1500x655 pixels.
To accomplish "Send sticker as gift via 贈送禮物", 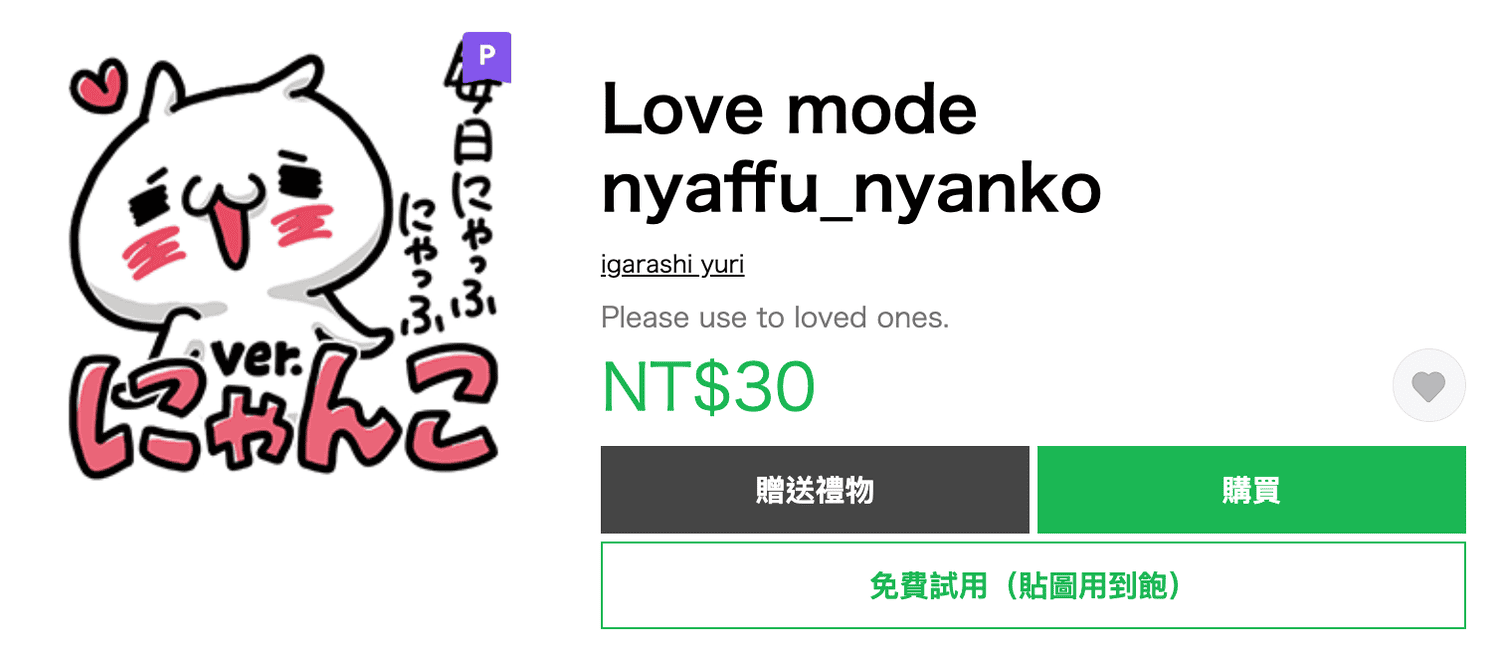I will point(815,490).
